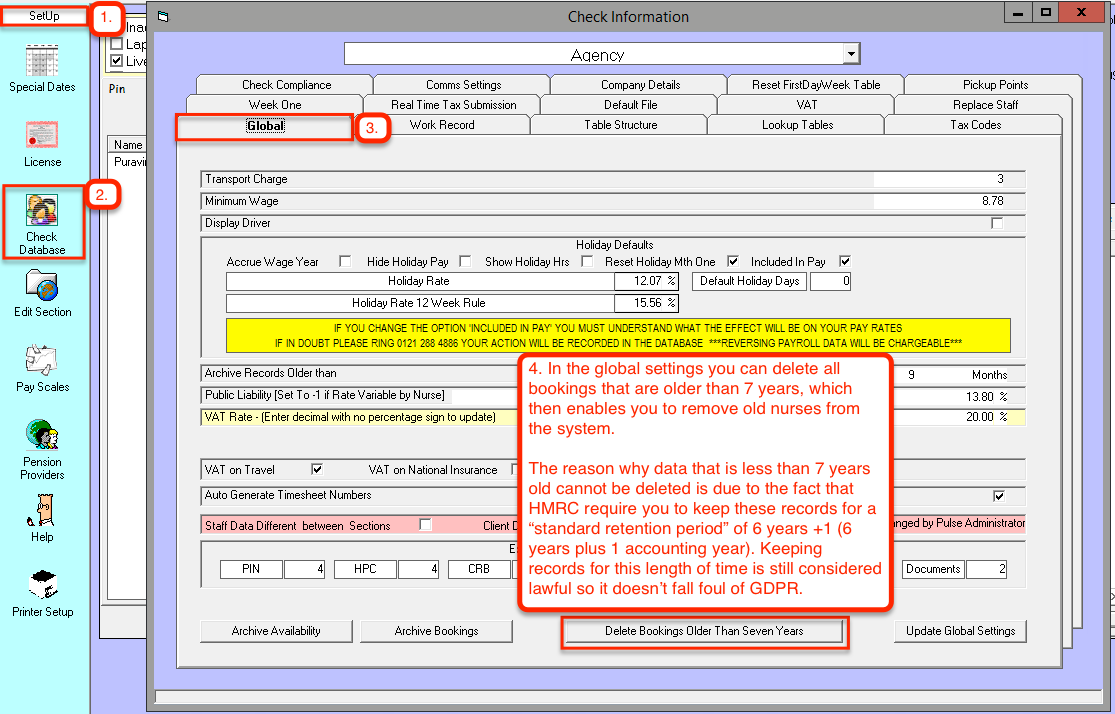Open the Pay Scales icon
This screenshot has height=714, width=1115.
click(x=42, y=361)
